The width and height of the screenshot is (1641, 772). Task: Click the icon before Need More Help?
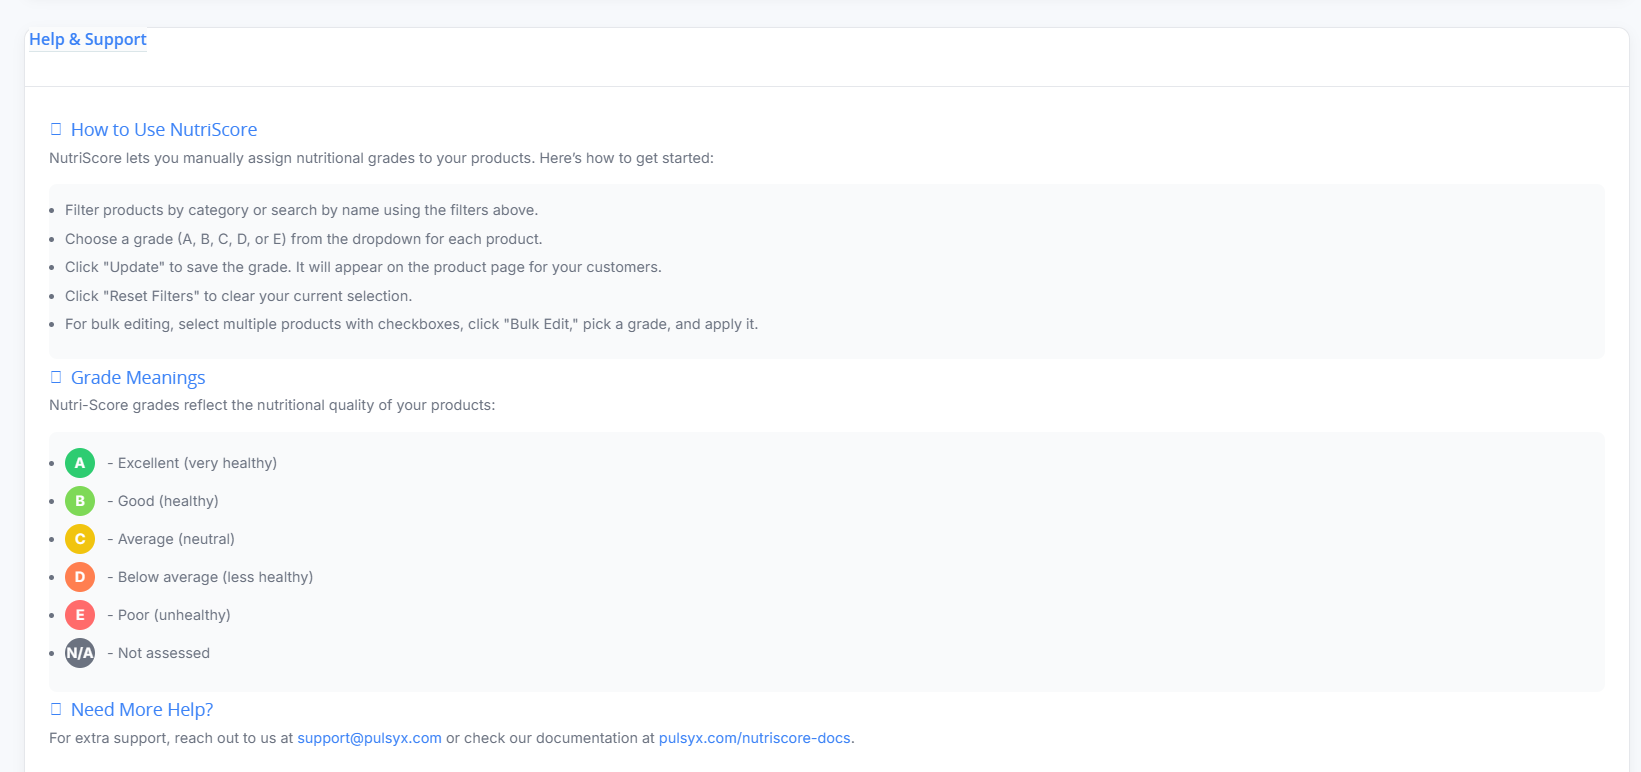click(x=56, y=709)
